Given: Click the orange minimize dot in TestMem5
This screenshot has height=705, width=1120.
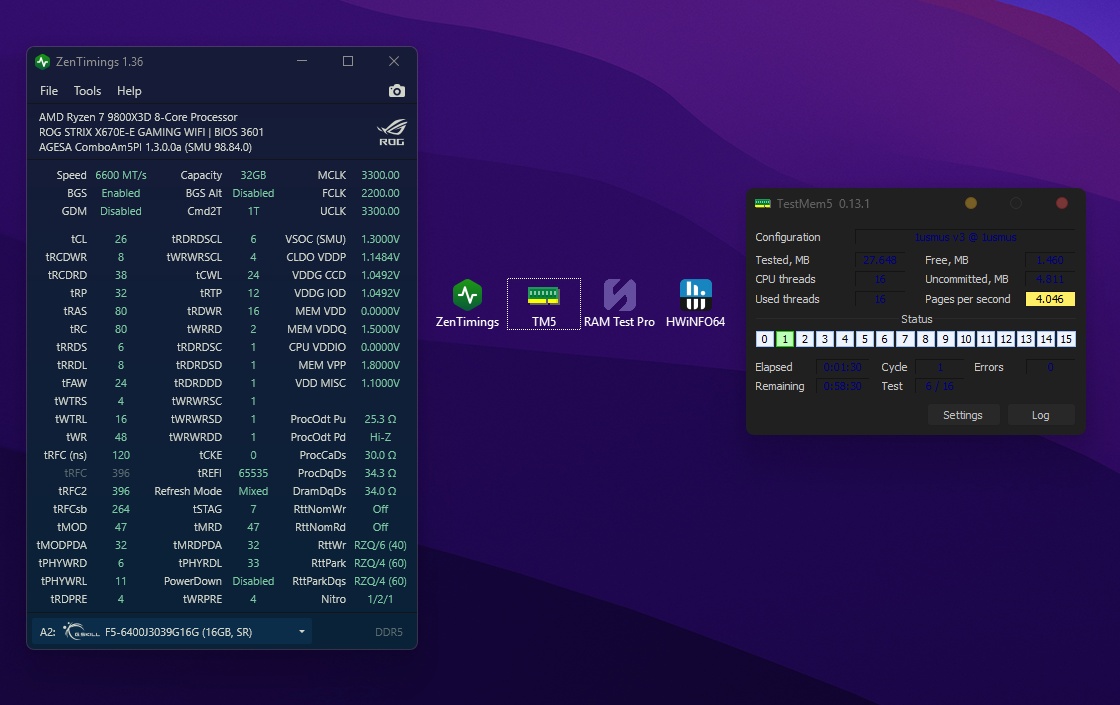Looking at the screenshot, I should [971, 204].
